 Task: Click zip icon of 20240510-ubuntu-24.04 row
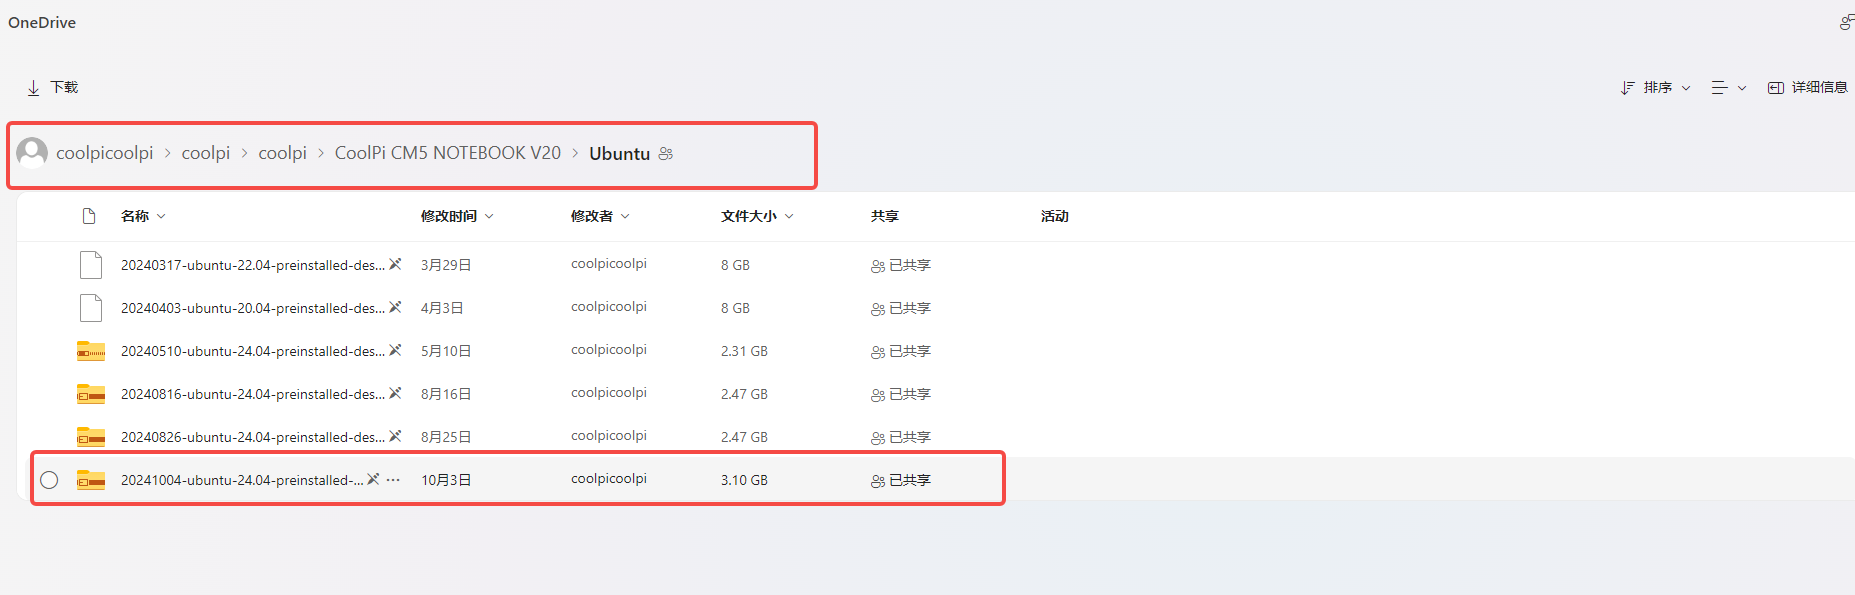point(91,351)
